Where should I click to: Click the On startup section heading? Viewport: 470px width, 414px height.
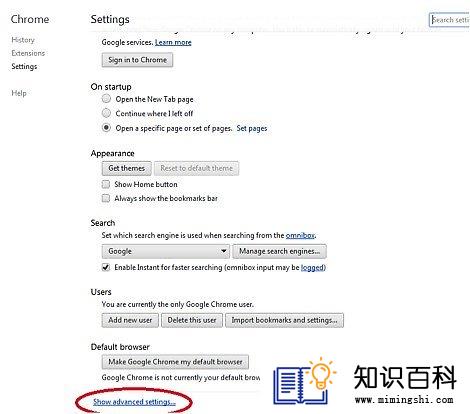pos(111,87)
